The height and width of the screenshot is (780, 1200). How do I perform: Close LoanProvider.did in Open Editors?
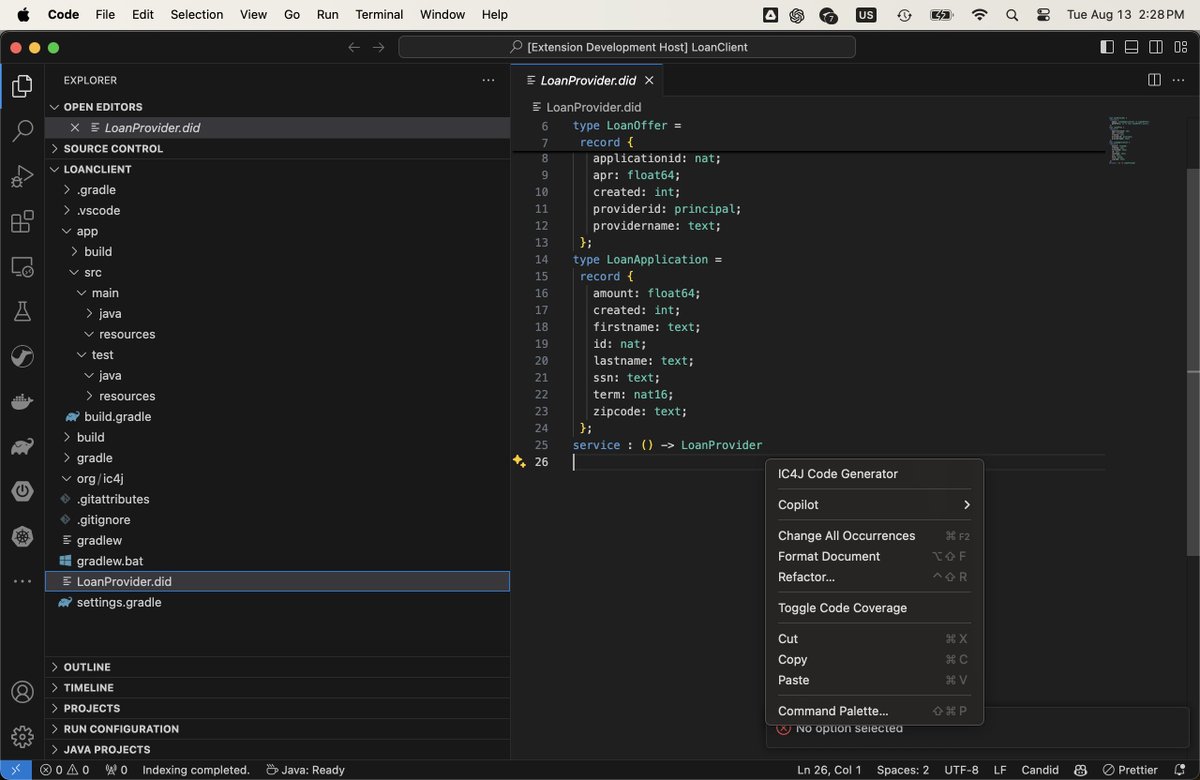[75, 128]
